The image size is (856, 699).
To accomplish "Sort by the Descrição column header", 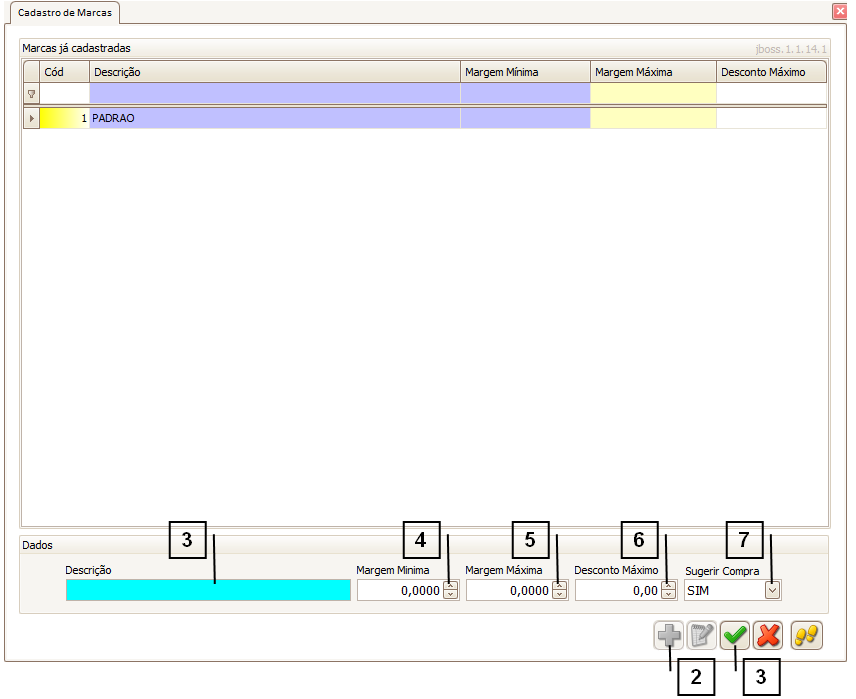I will coord(274,72).
